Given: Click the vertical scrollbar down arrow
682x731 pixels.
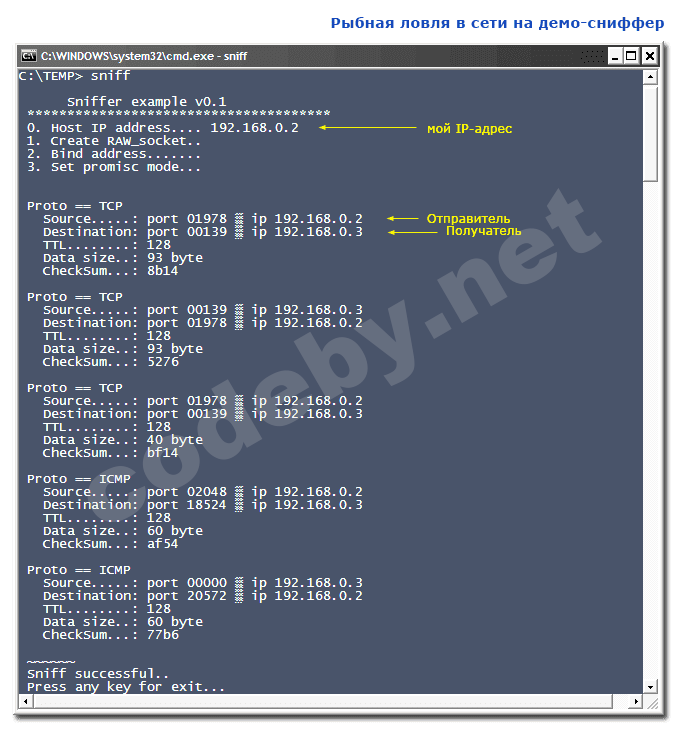Looking at the screenshot, I should point(650,686).
